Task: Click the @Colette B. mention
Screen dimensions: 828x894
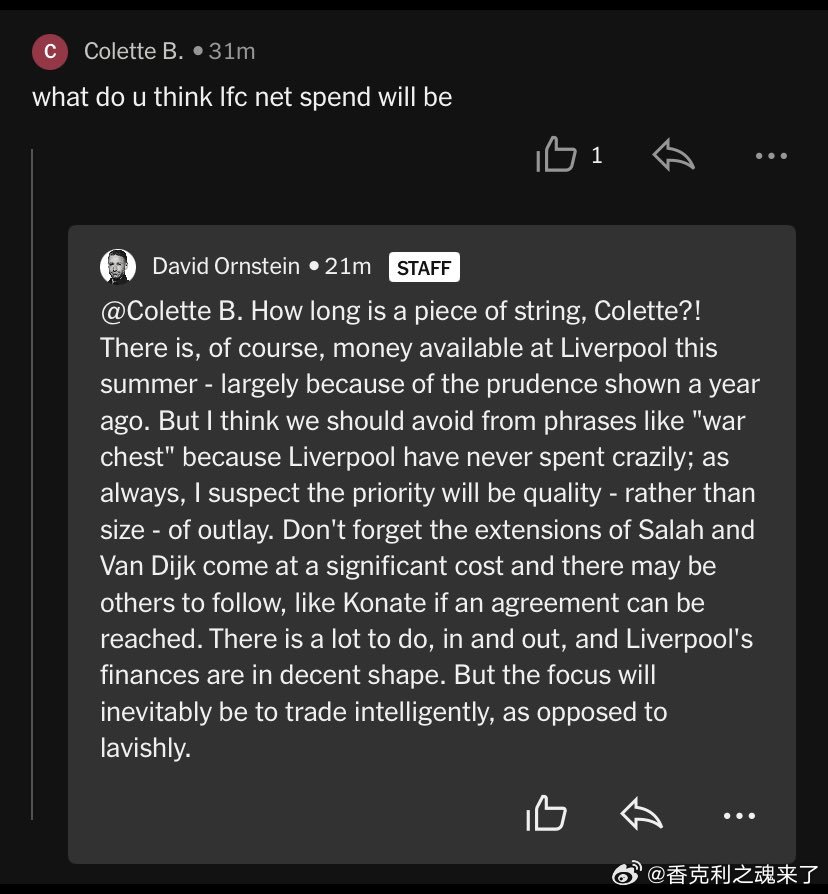Action: [x=172, y=311]
